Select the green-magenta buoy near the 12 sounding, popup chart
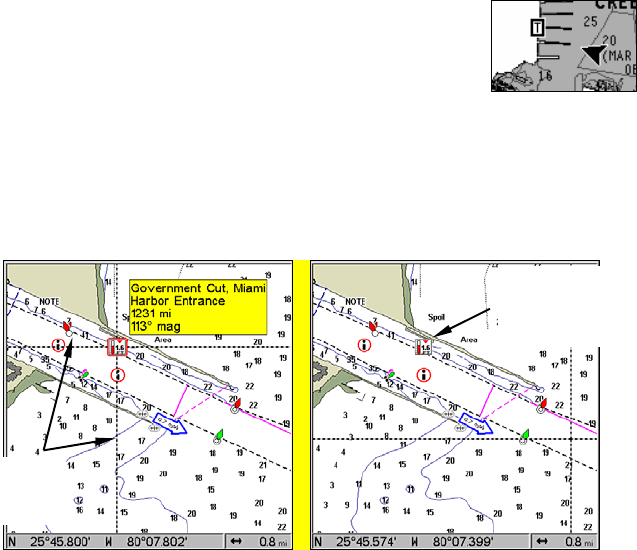 (x=84, y=374)
